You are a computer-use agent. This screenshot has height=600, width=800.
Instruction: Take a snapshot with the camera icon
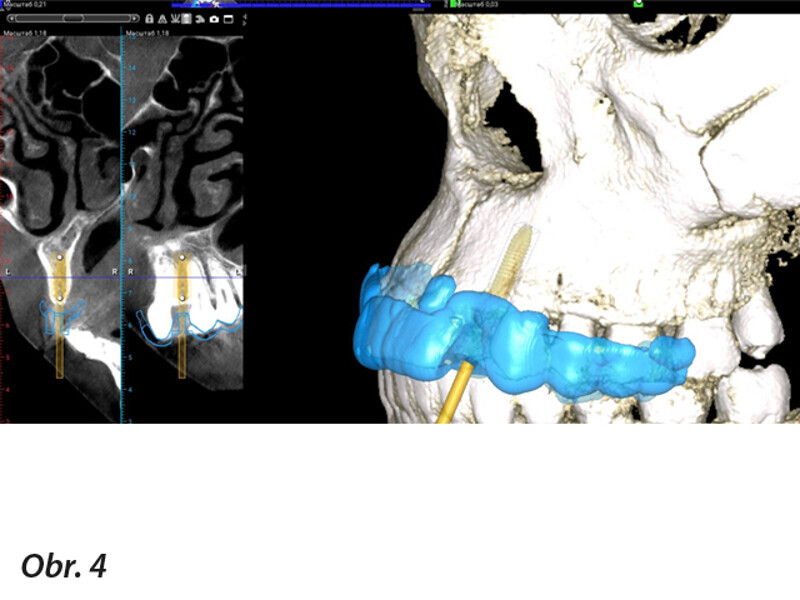[x=213, y=19]
